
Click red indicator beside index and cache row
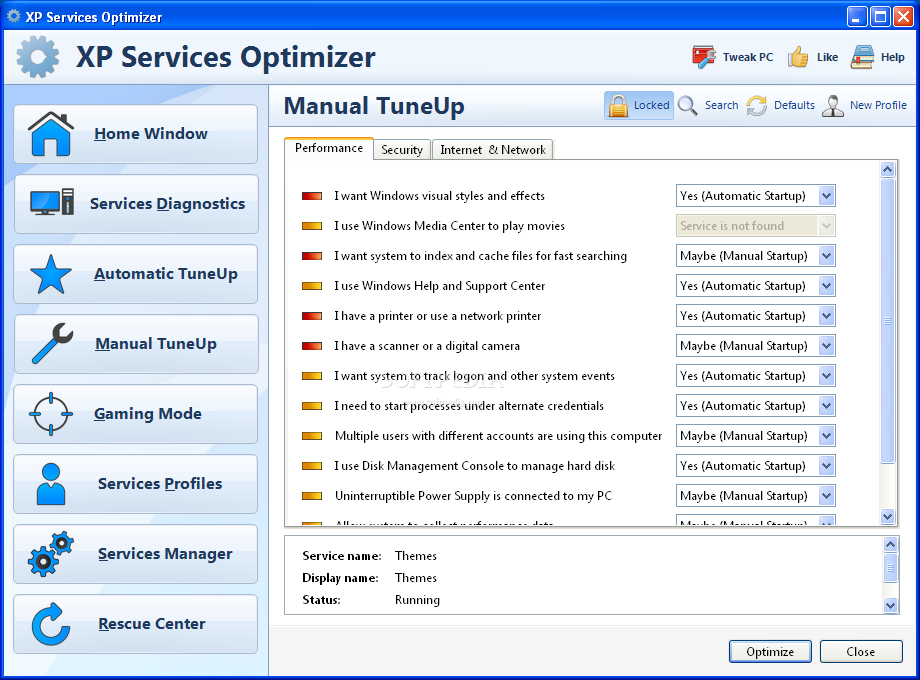coord(312,256)
